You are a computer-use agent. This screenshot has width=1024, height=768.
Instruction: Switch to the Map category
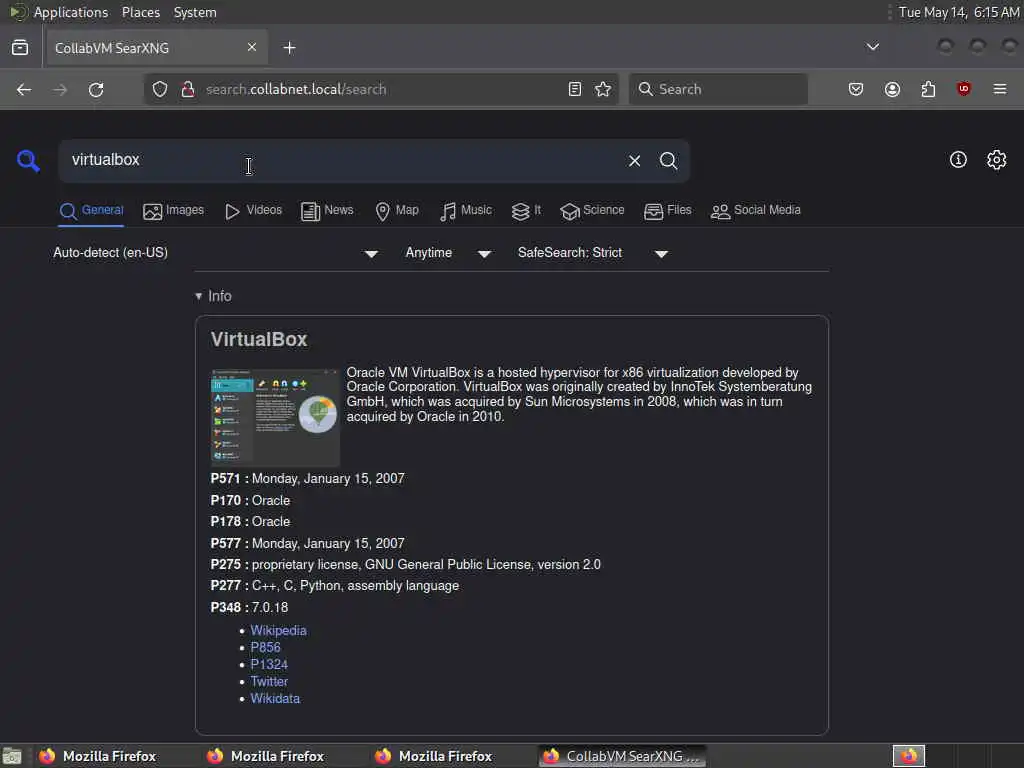pos(397,210)
